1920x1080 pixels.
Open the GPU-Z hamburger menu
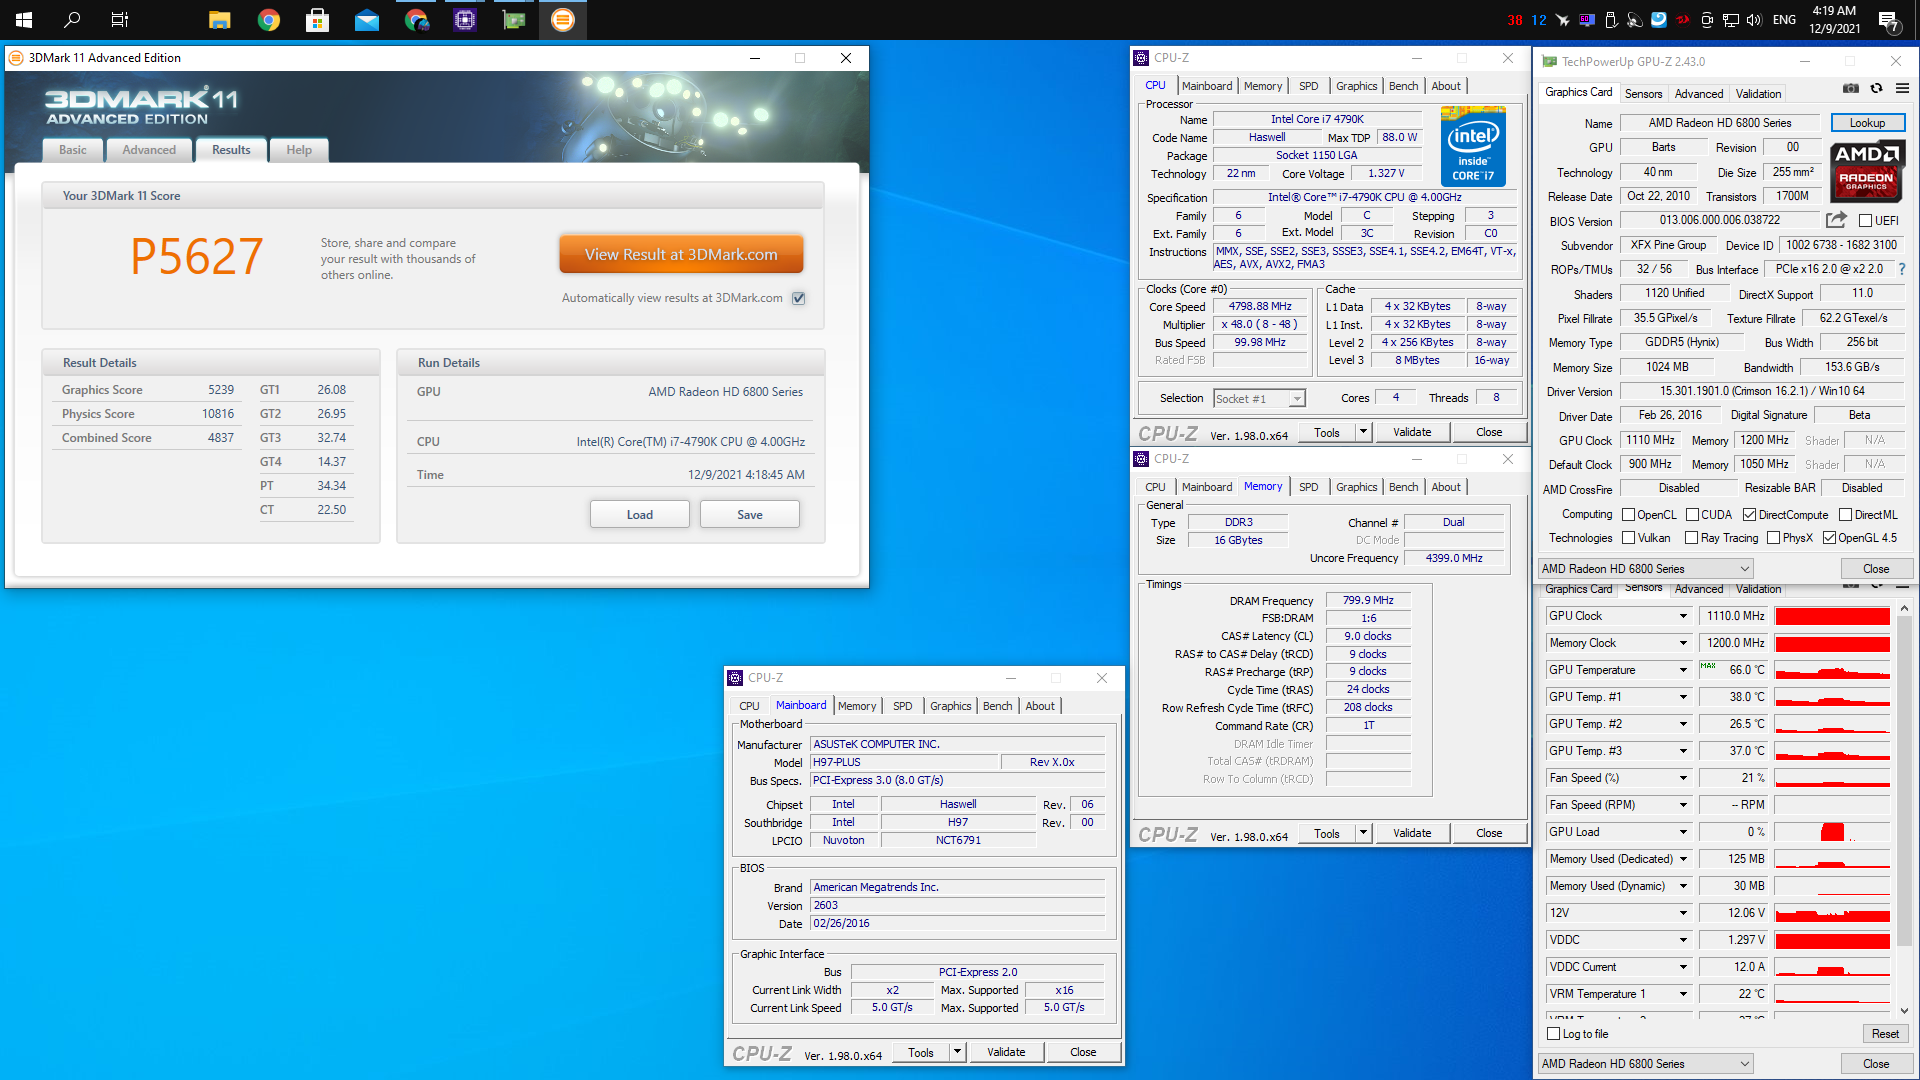[1902, 89]
